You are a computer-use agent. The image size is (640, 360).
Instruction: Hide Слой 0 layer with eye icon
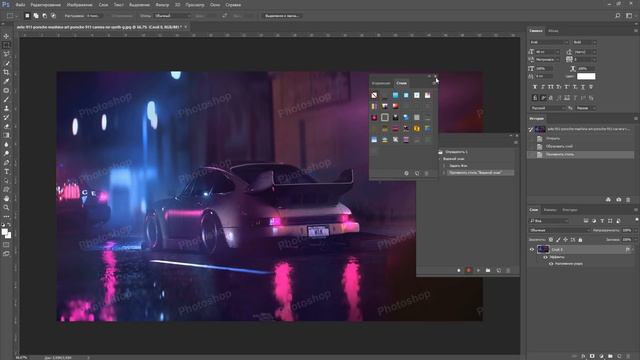532,249
